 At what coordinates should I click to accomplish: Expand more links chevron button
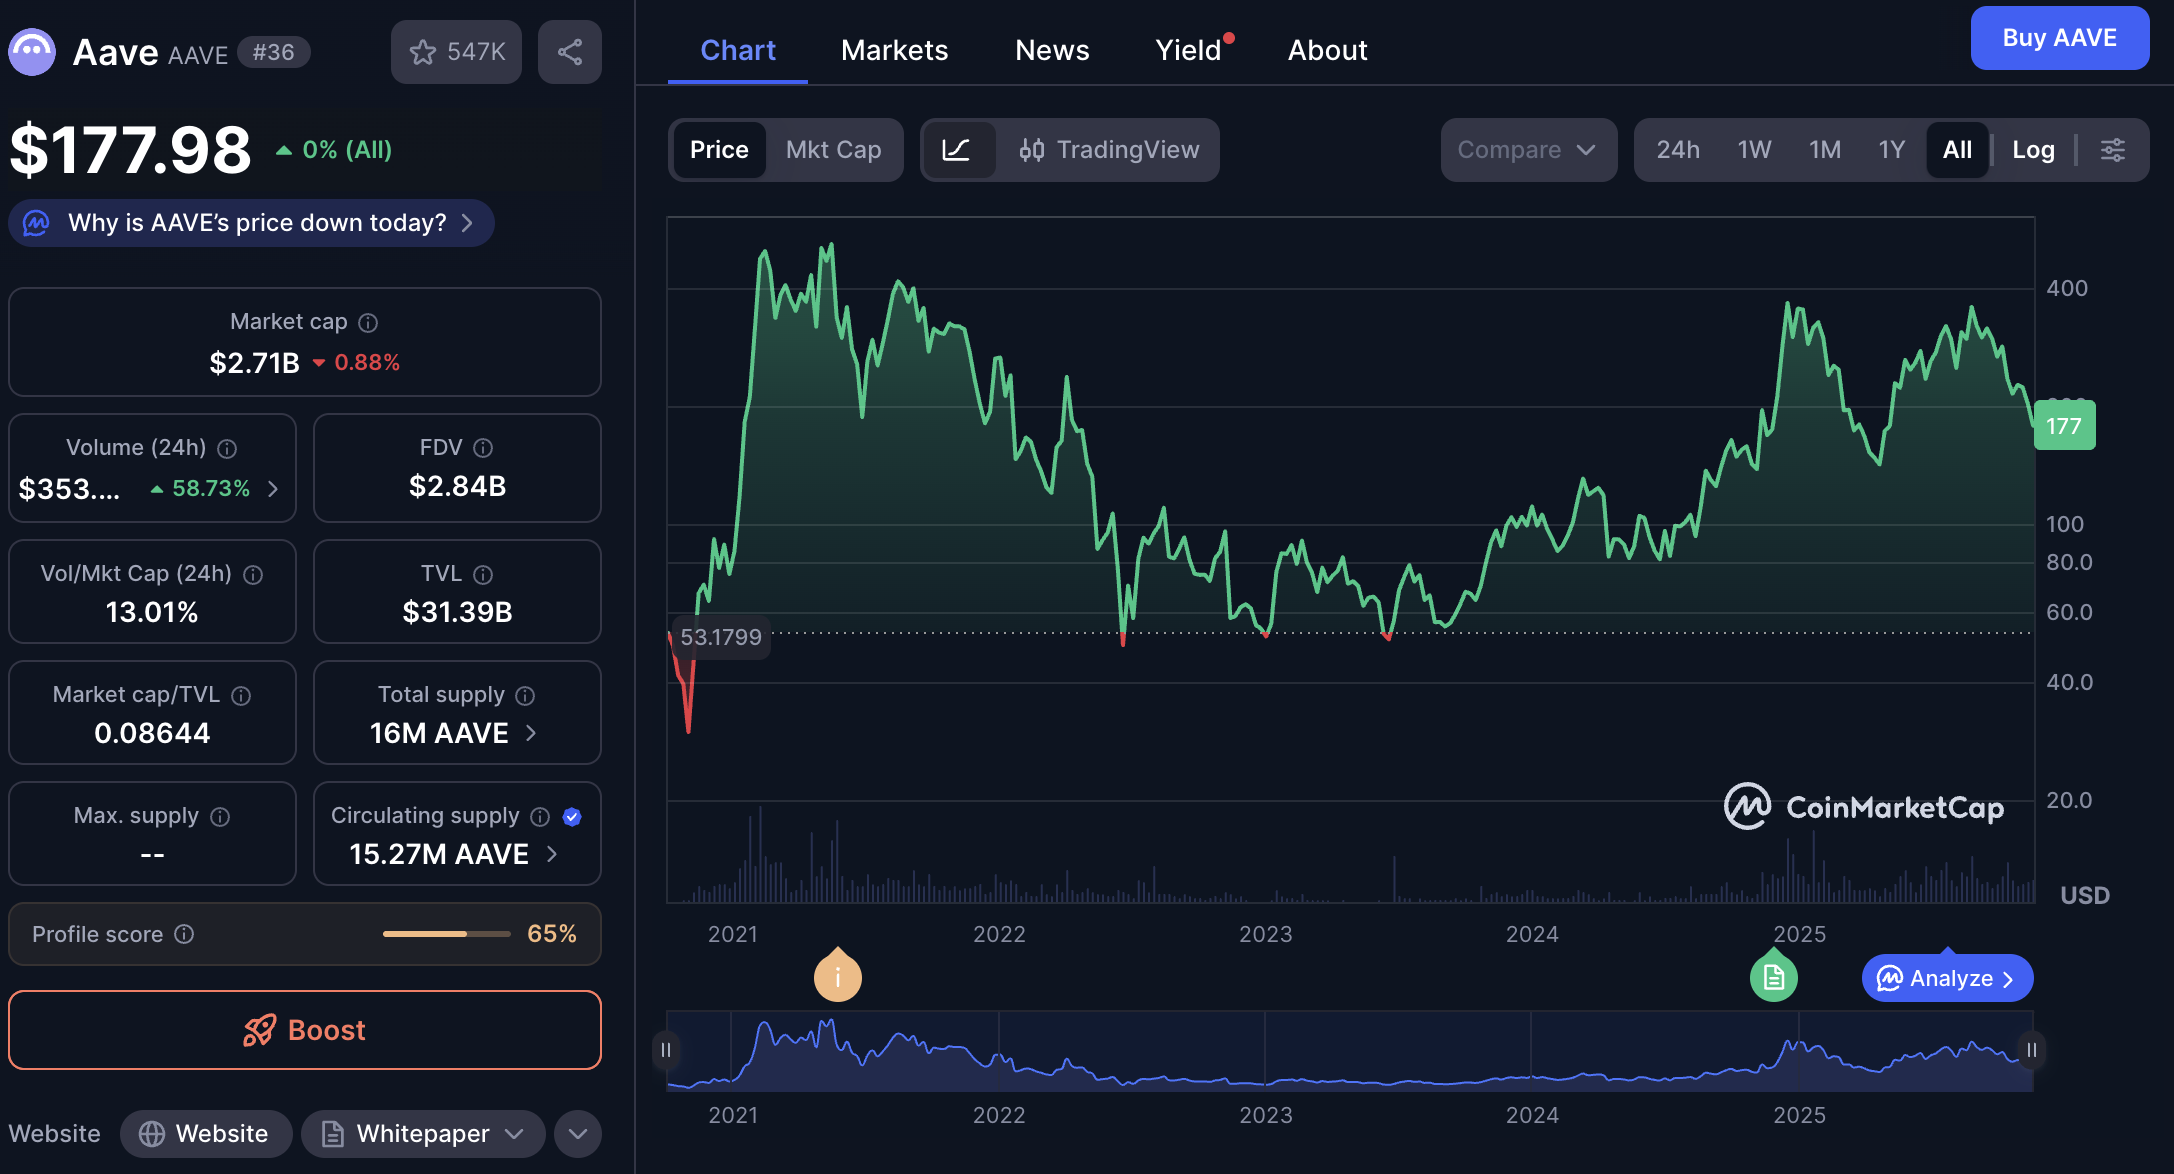(577, 1134)
